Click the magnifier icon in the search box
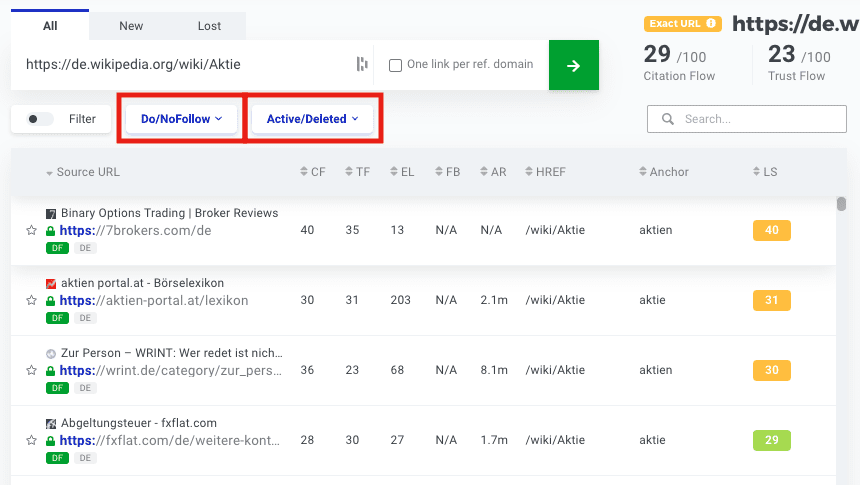 [x=667, y=119]
